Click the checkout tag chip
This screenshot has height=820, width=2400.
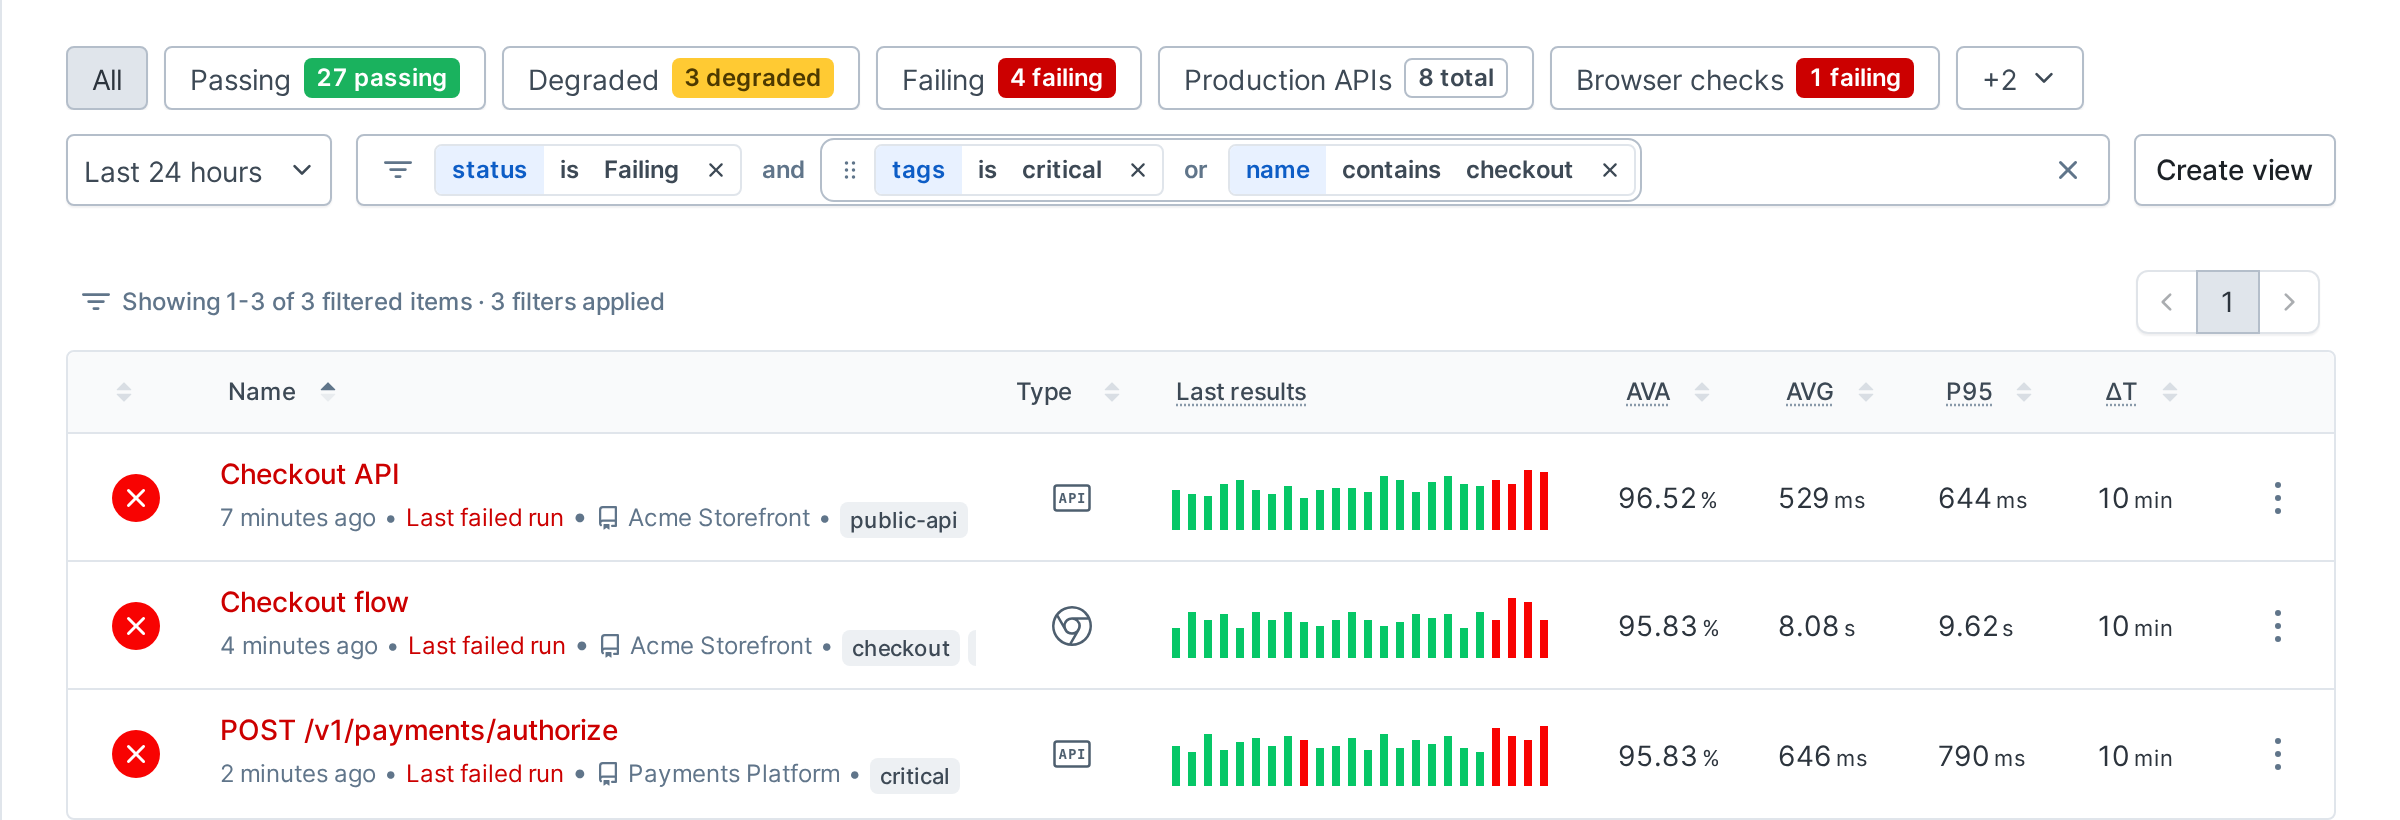tap(900, 648)
